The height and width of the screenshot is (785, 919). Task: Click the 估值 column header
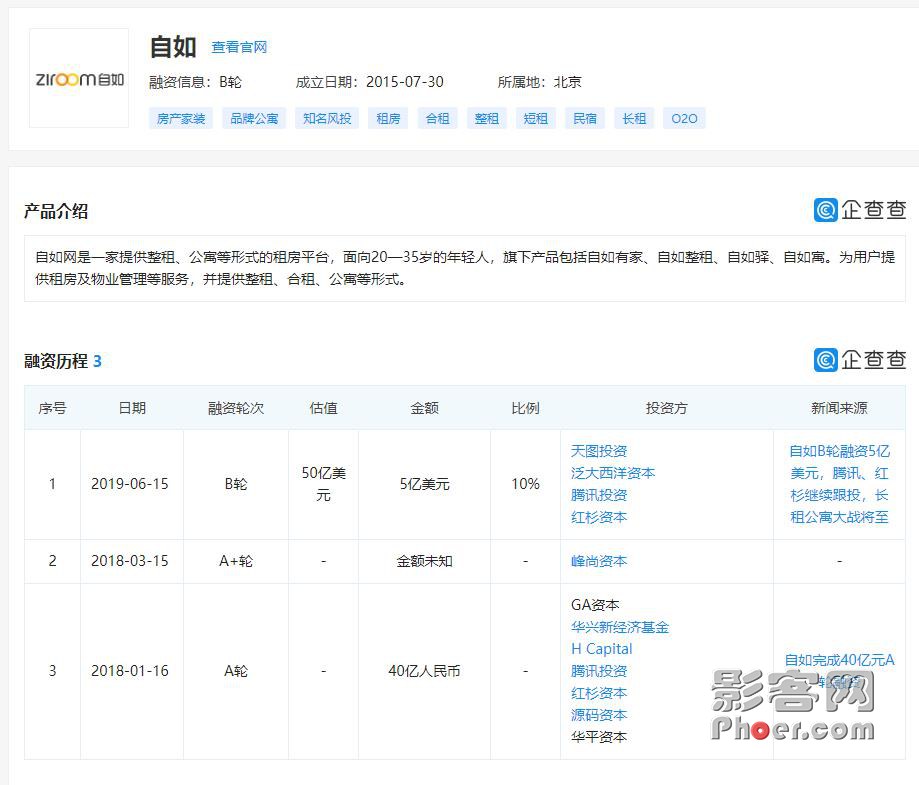[324, 408]
